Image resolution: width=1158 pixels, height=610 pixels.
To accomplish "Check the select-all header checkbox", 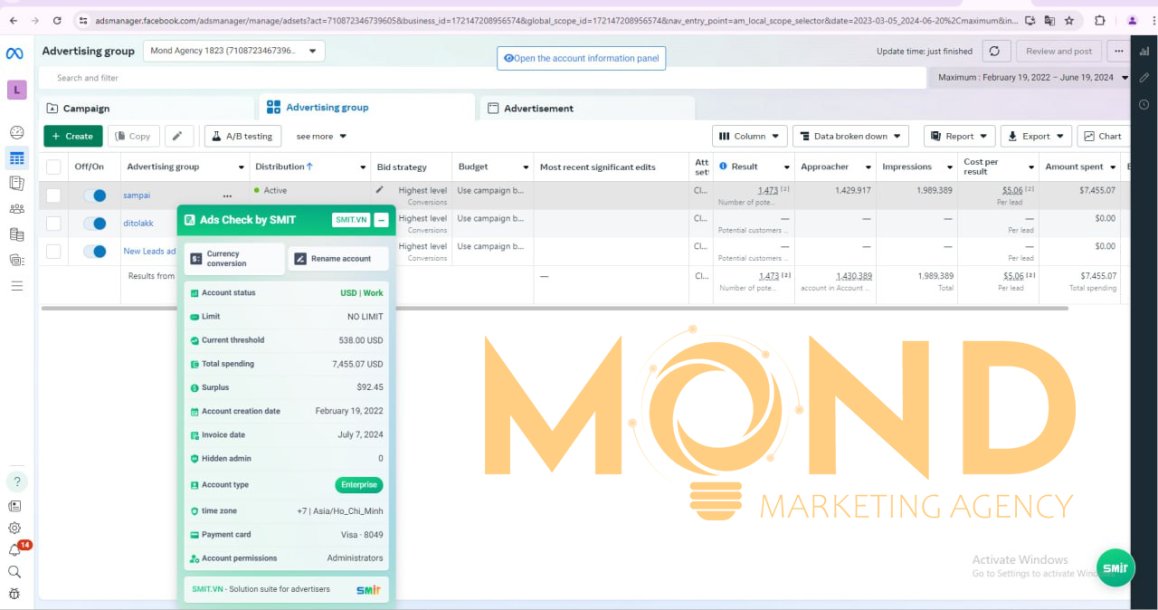I will tap(53, 167).
